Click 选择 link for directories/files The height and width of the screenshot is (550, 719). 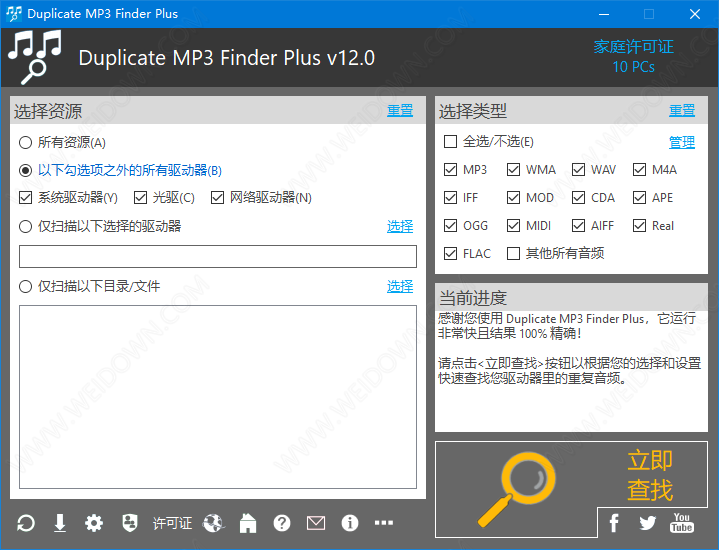click(400, 287)
